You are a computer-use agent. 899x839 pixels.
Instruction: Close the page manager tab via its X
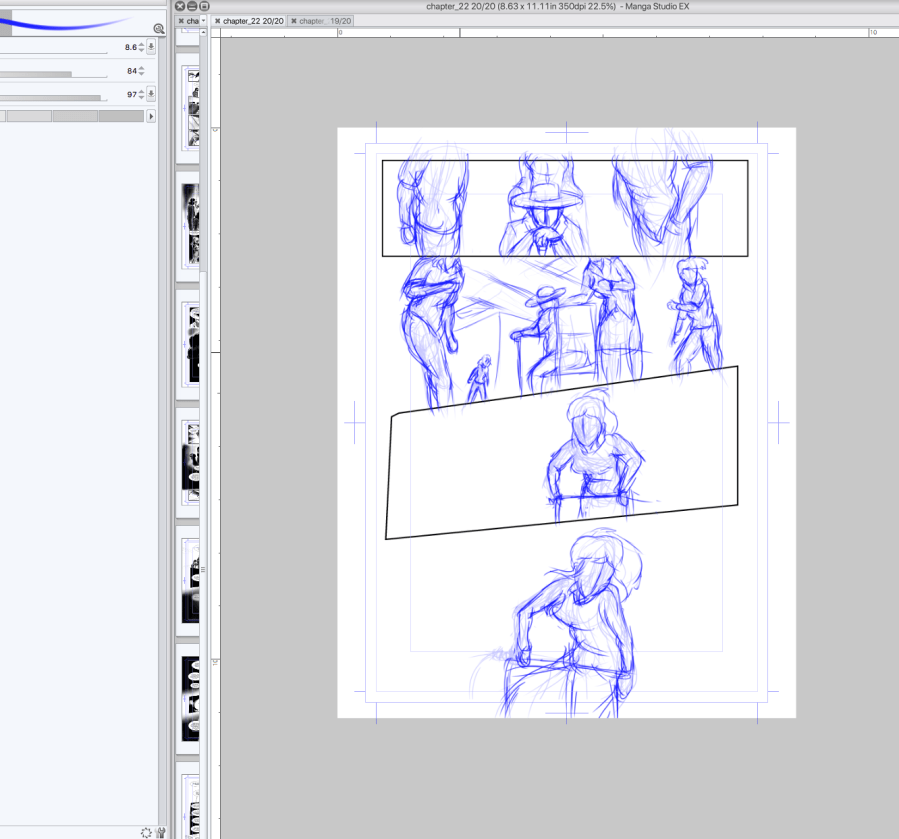[181, 21]
